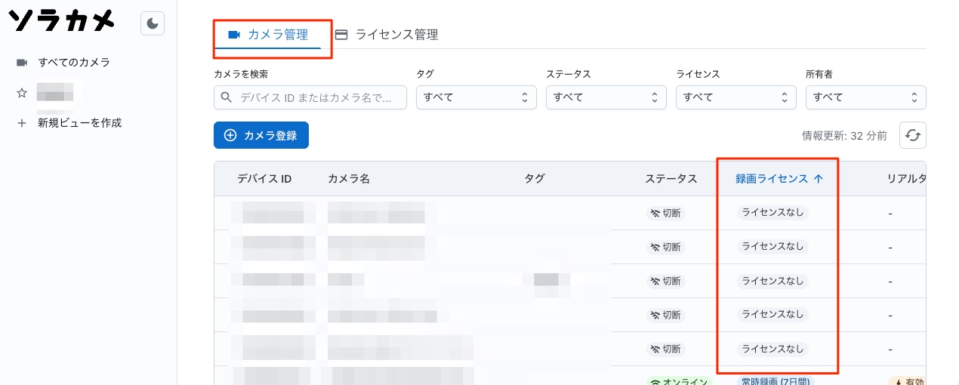Toggle dark mode moon icon

[152, 24]
